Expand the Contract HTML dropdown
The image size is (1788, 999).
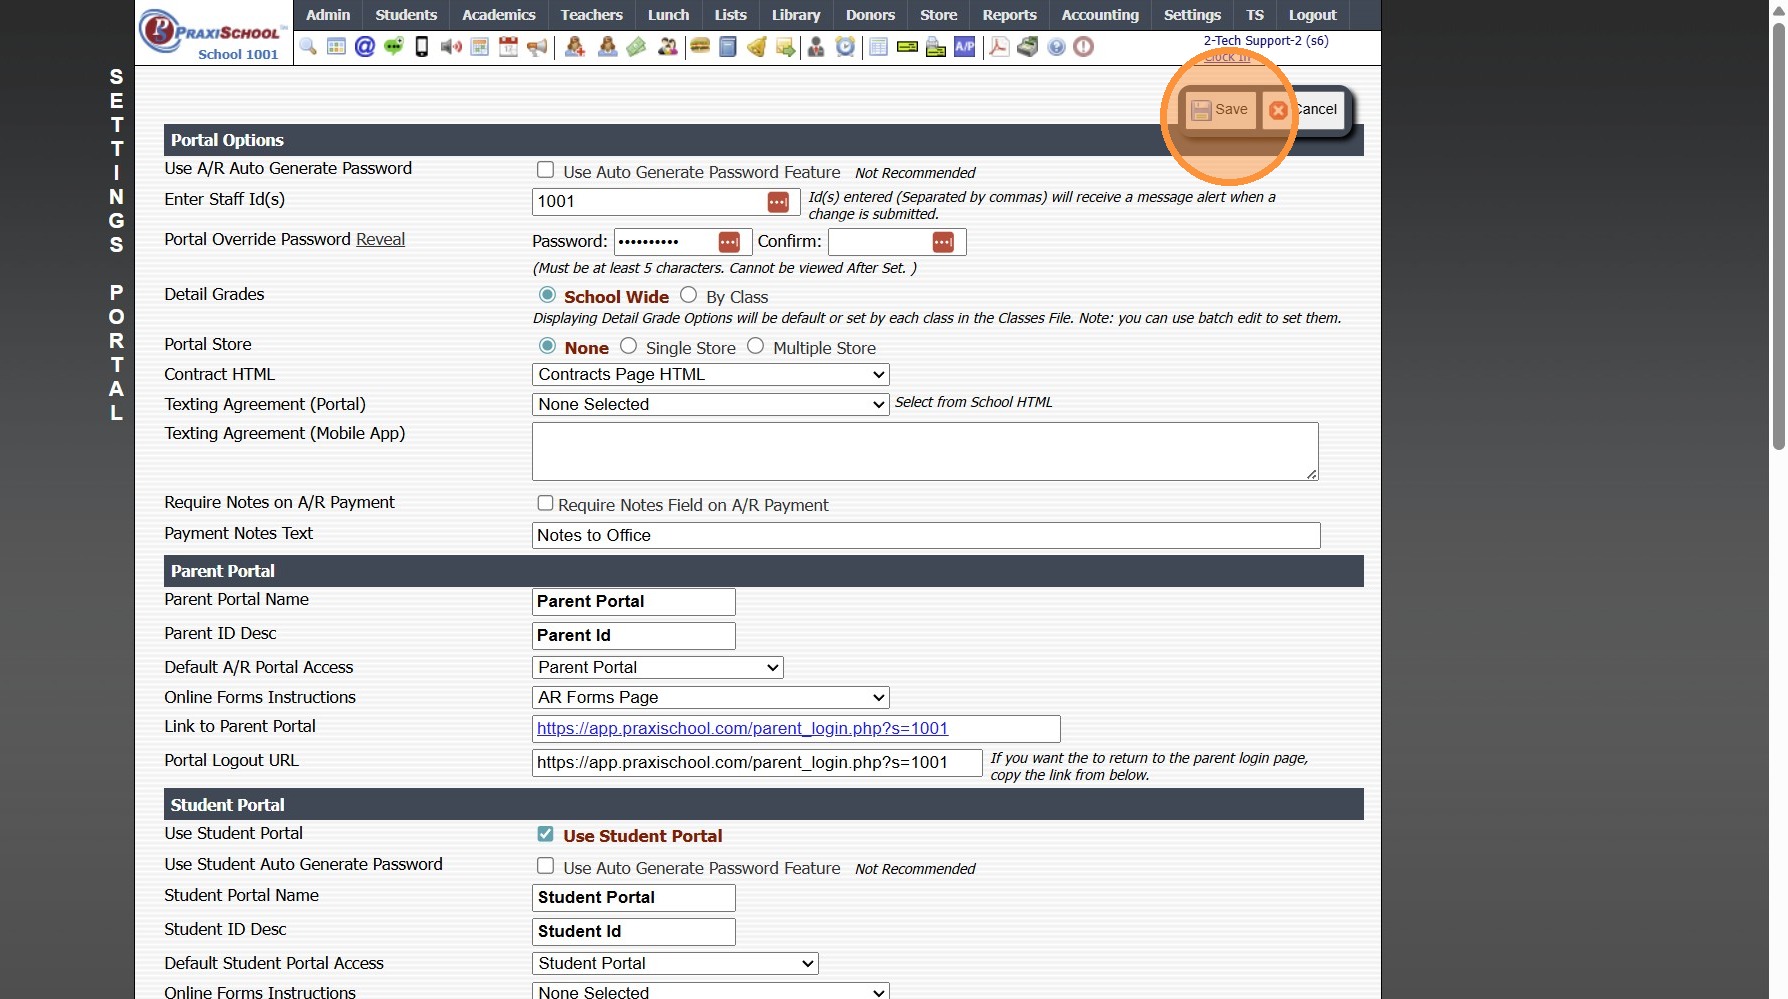pyautogui.click(x=711, y=374)
